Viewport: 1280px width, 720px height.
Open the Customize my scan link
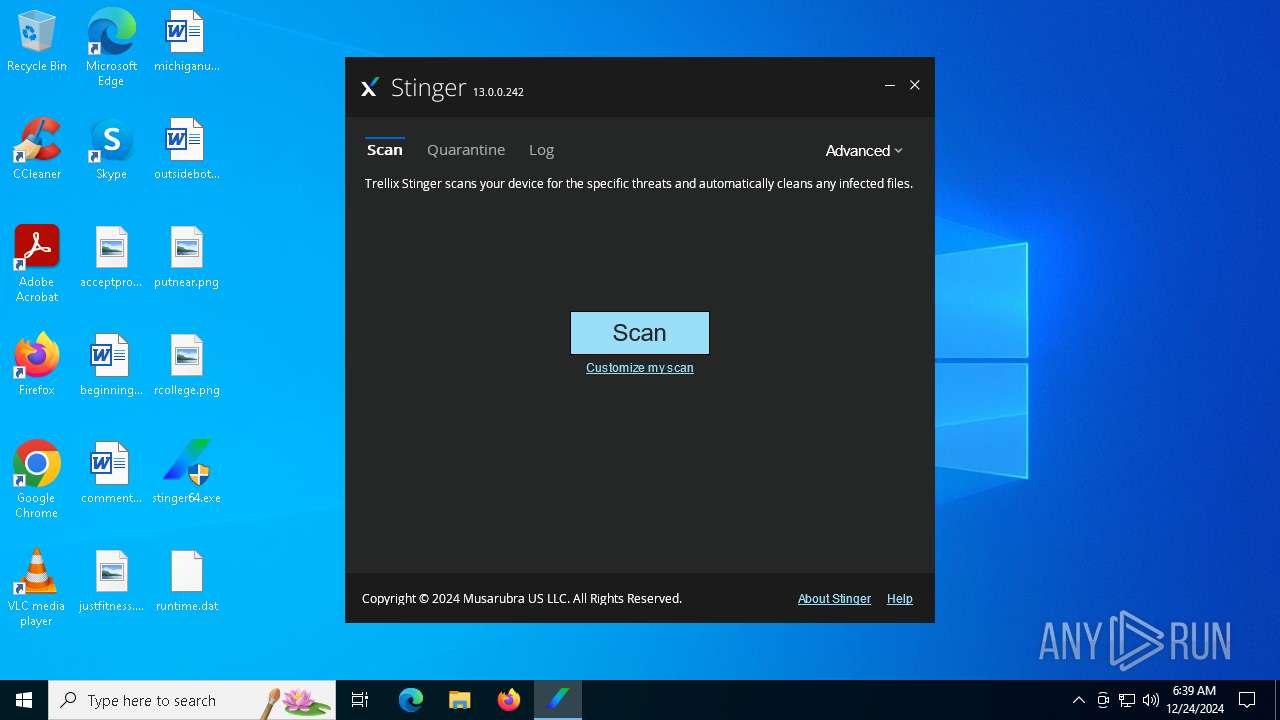coord(640,368)
